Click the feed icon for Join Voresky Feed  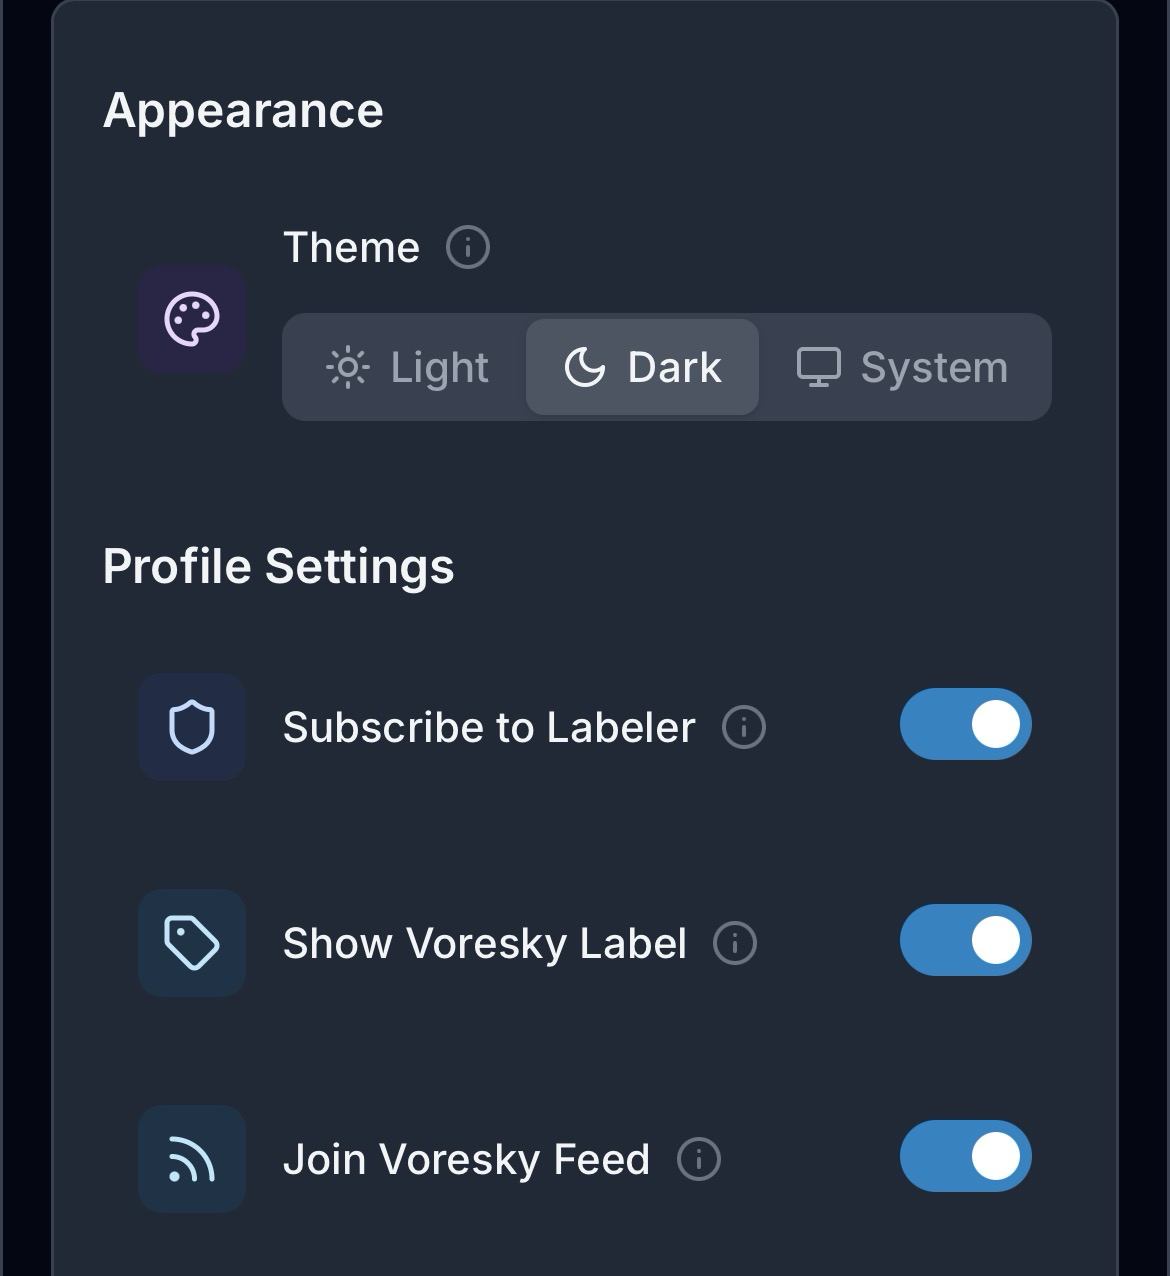tap(192, 1159)
